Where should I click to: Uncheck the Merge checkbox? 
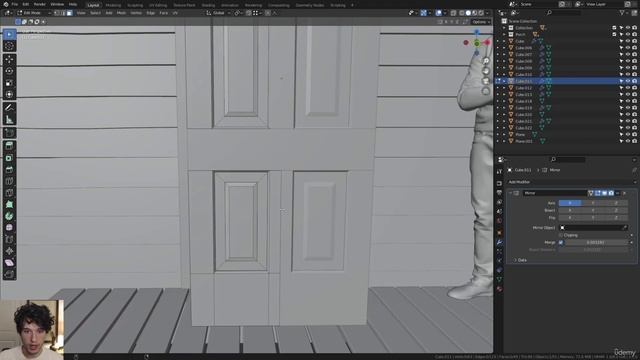point(561,242)
